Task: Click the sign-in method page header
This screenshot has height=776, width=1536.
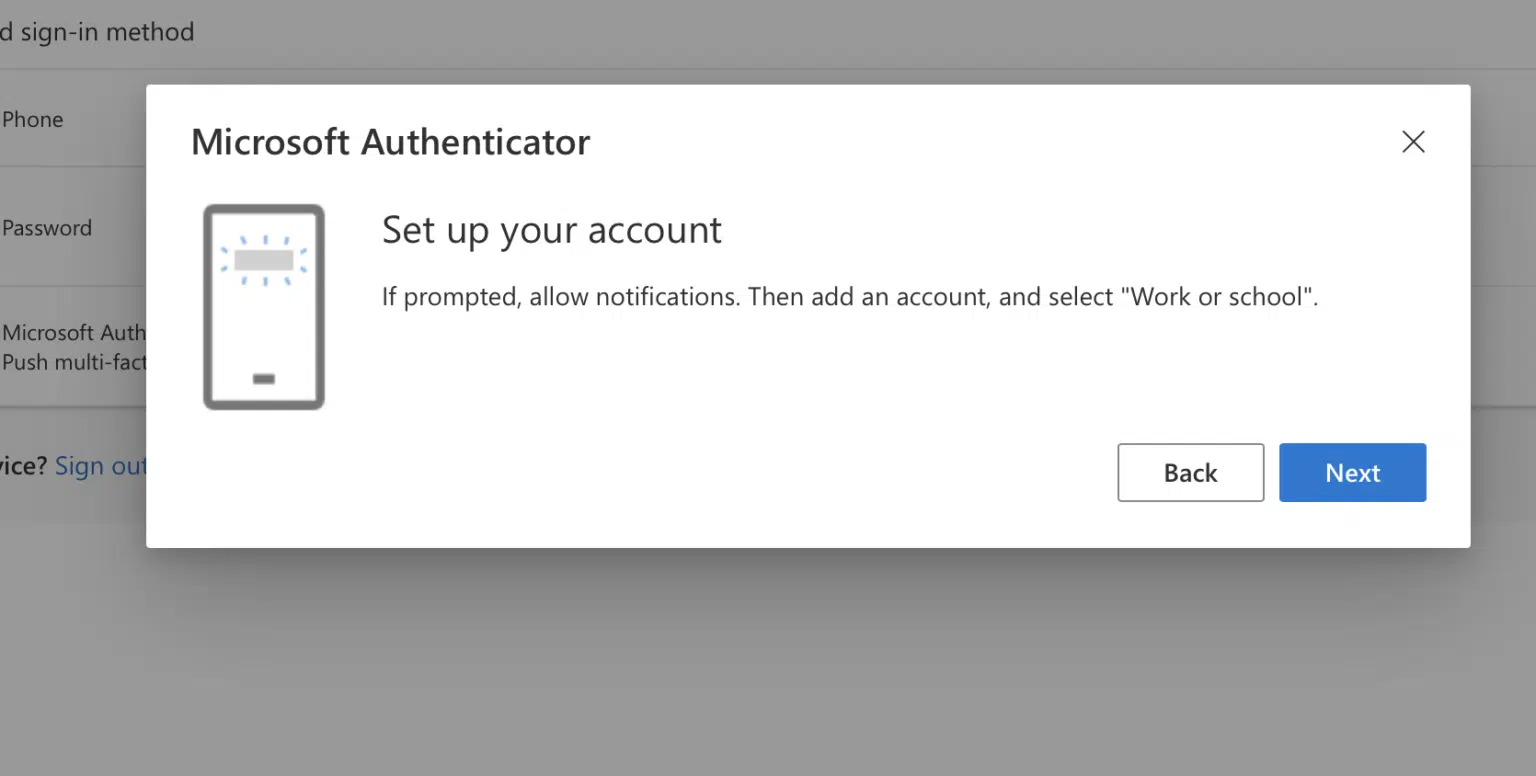Action: coord(97,31)
